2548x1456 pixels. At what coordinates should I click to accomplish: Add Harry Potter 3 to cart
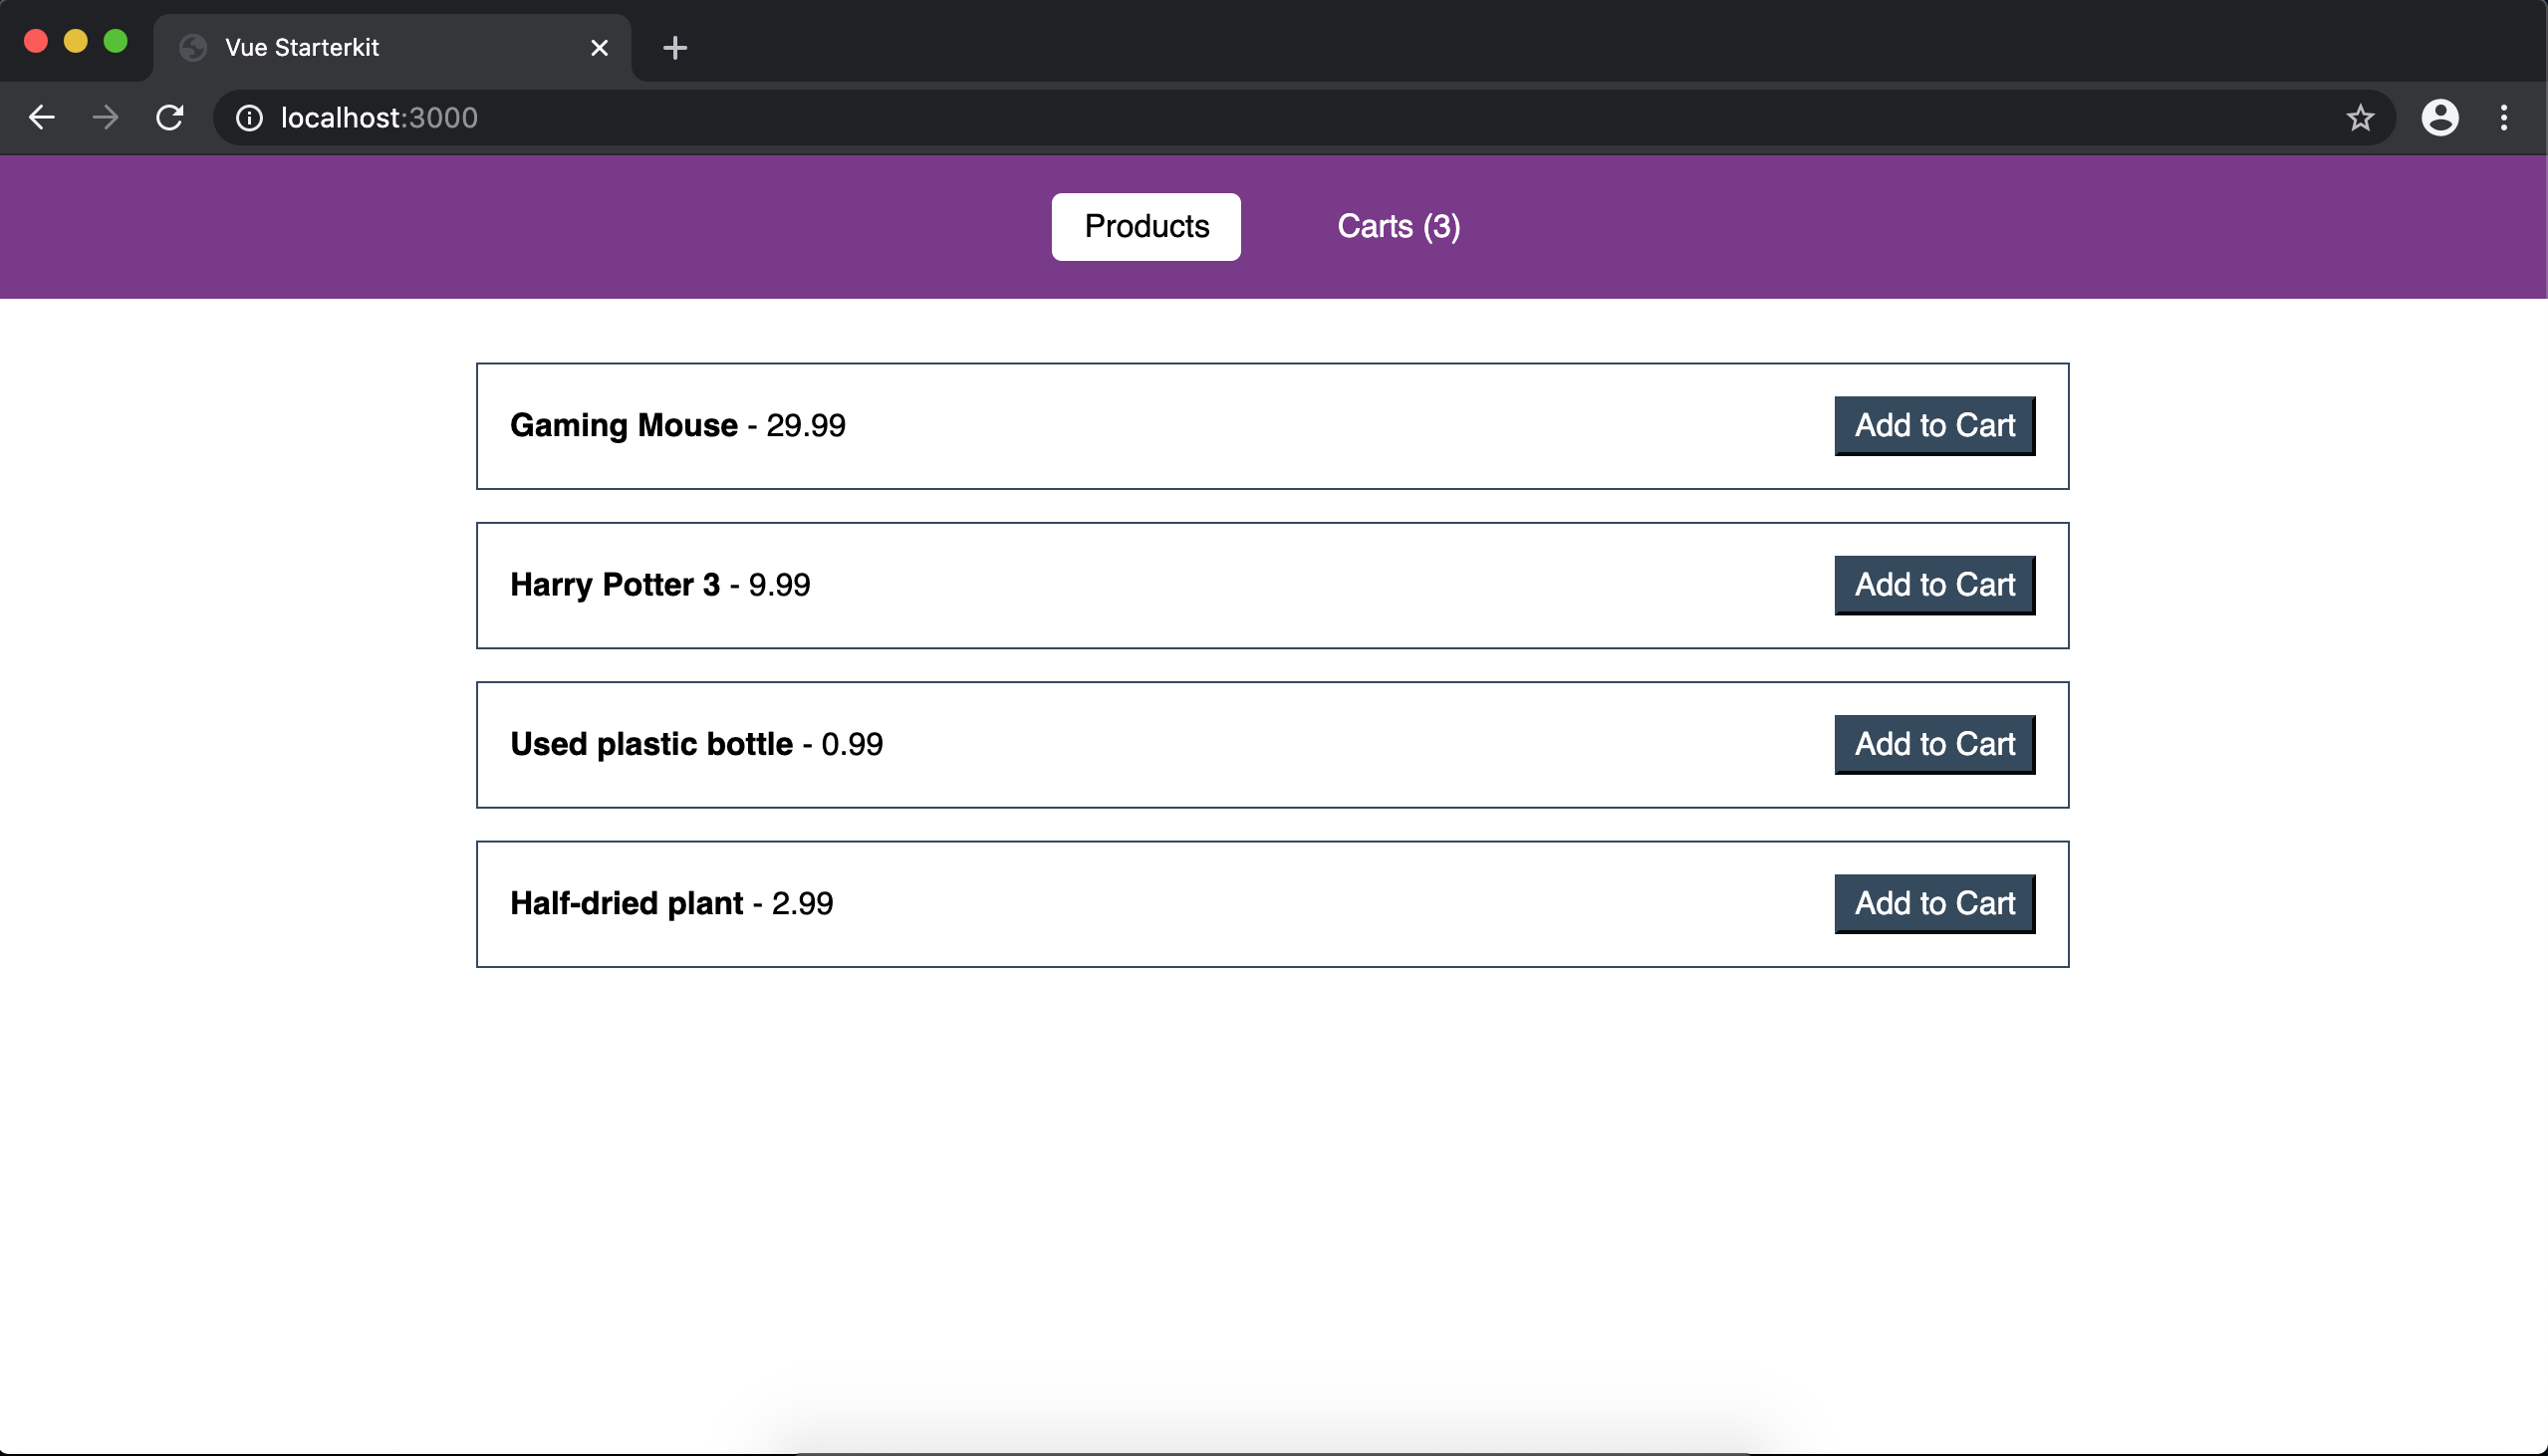click(1934, 585)
